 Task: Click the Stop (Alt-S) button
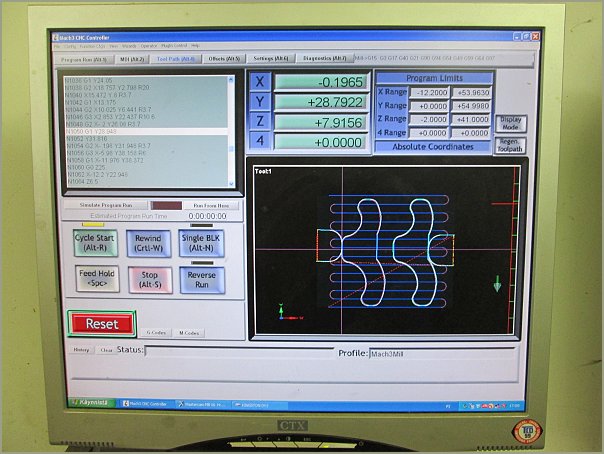[149, 280]
